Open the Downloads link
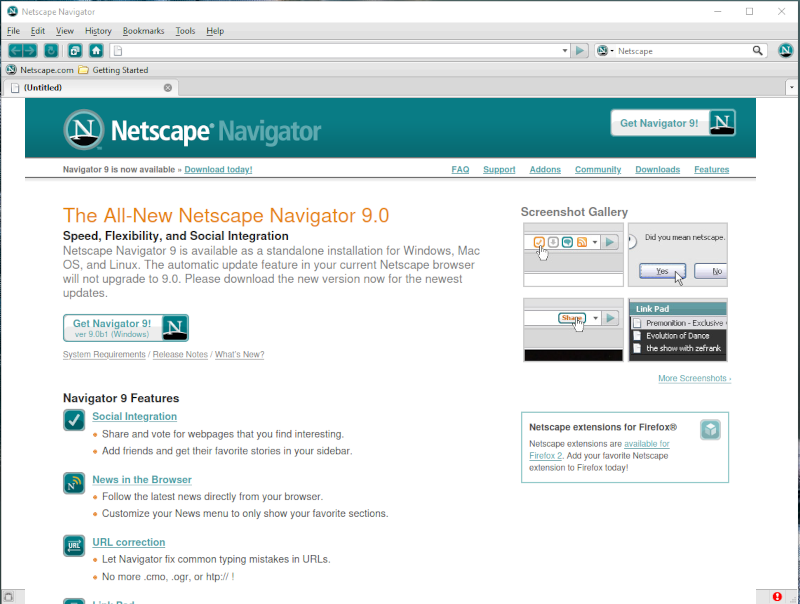Image resolution: width=800 pixels, height=604 pixels. (x=657, y=169)
